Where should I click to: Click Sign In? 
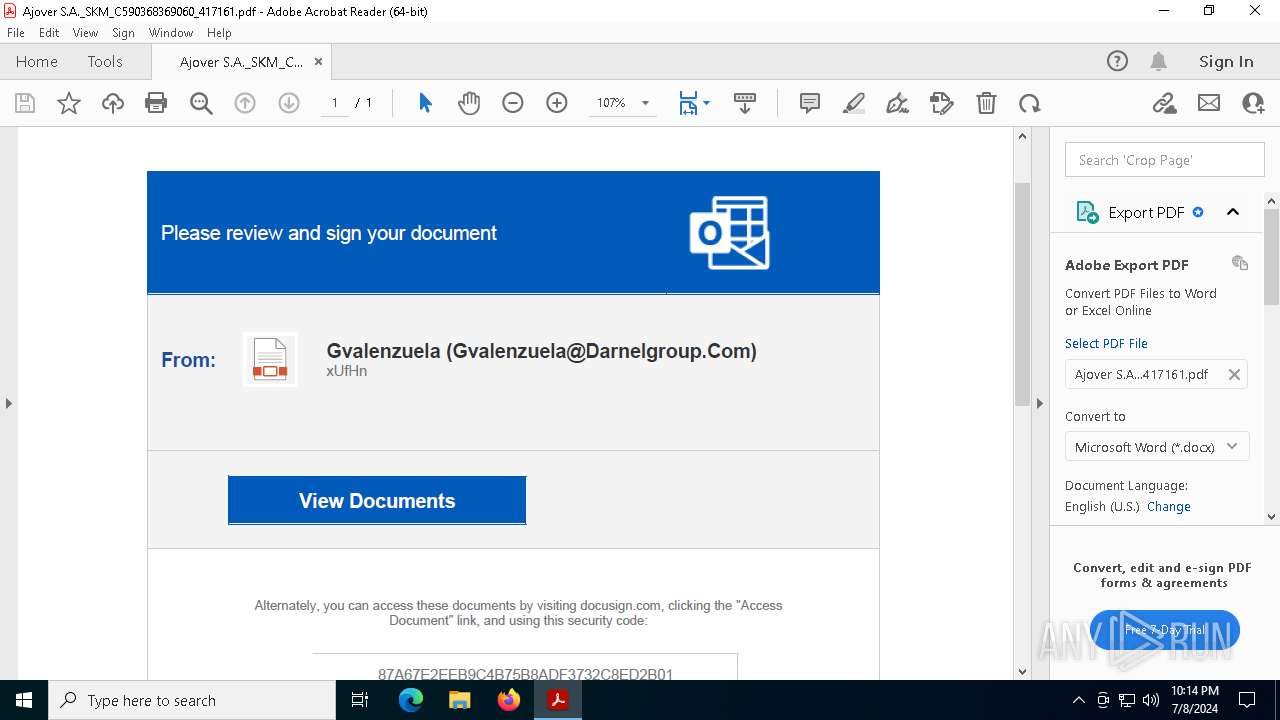coord(1226,61)
